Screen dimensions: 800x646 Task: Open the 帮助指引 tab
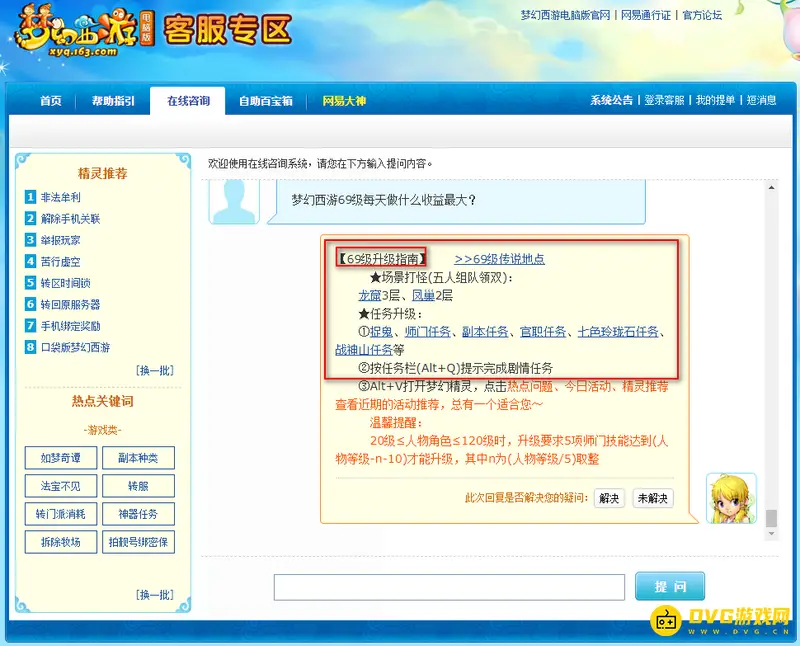[x=113, y=101]
